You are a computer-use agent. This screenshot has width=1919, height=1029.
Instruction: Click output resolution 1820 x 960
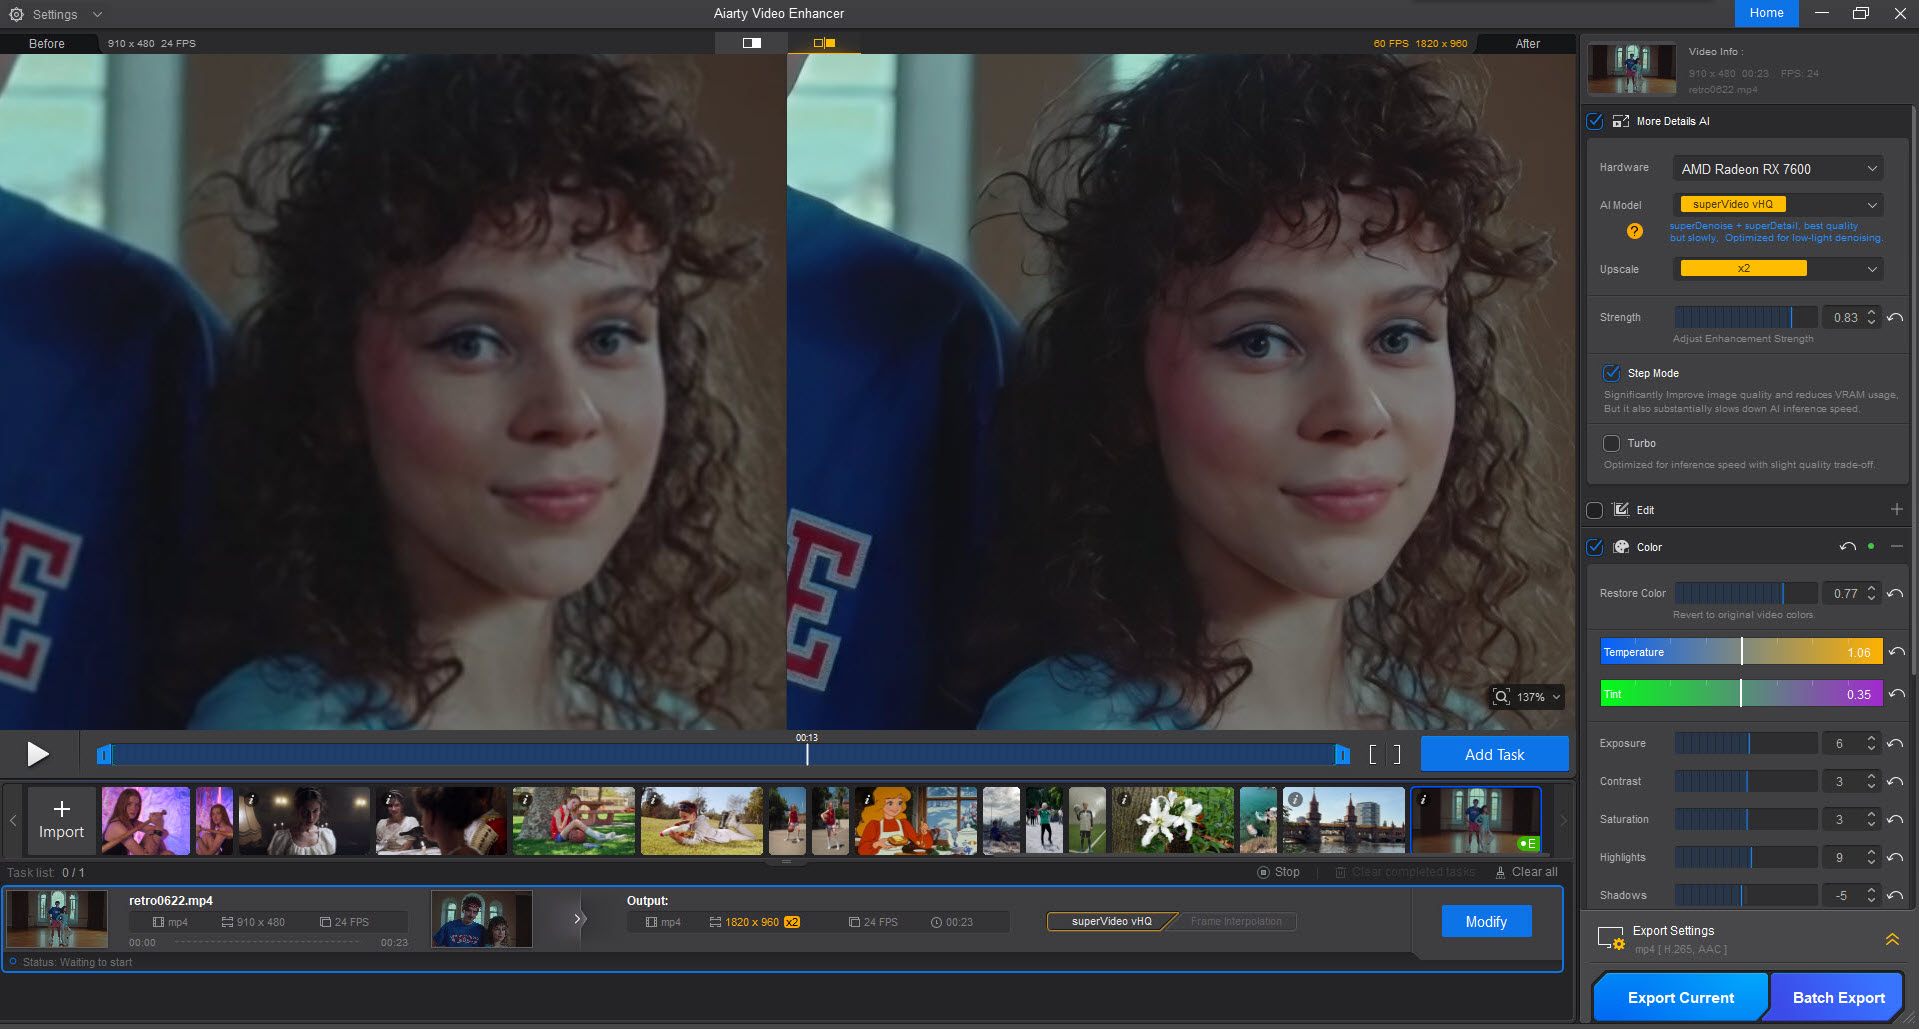[x=752, y=922]
